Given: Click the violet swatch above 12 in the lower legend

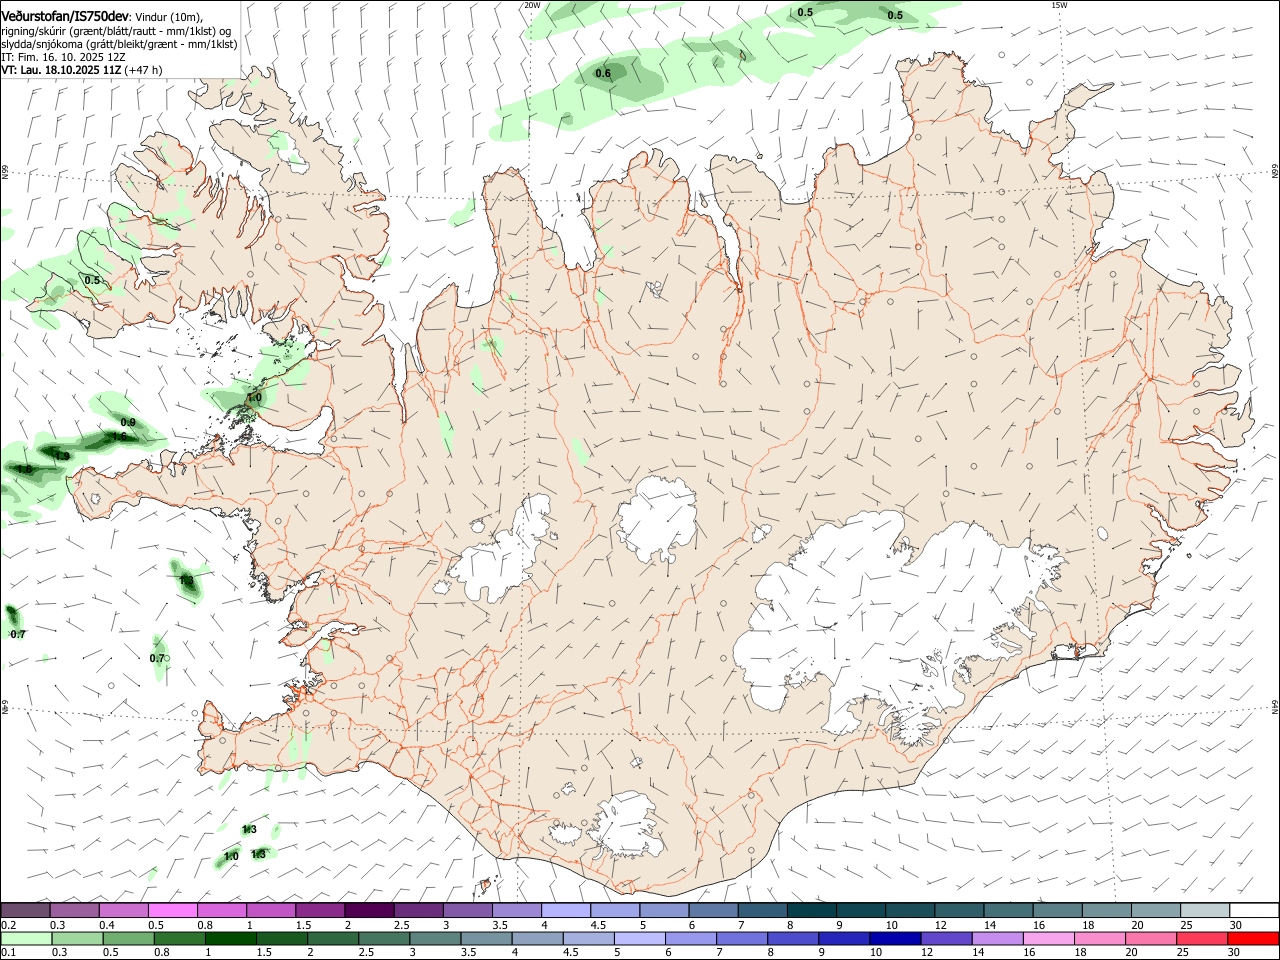Looking at the screenshot, I should click(946, 939).
